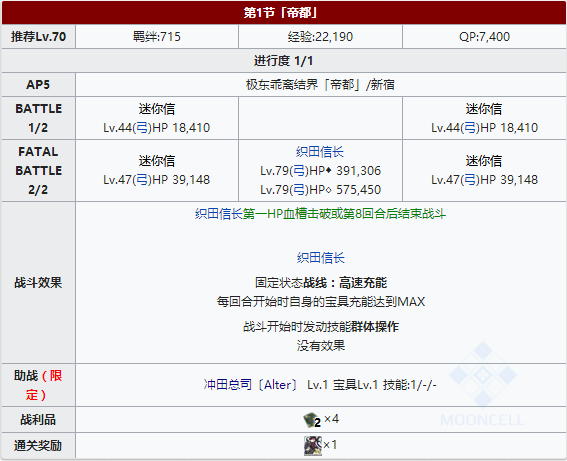This screenshot has height=461, width=567.
Task: Click the QP:7,400 cell
Action: (484, 37)
